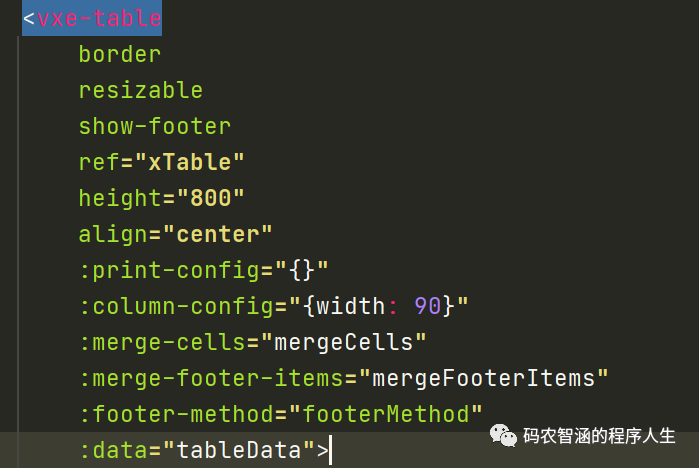Click the xTable ref value
699x468 pixels.
(189, 162)
